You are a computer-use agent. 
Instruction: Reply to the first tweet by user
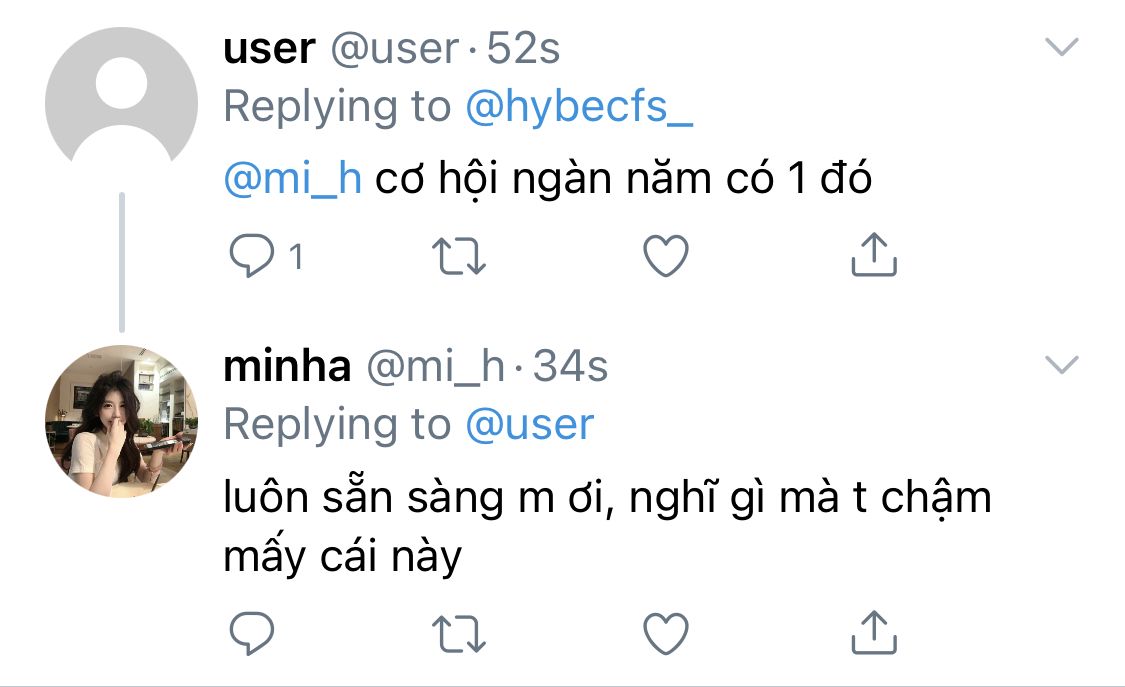click(x=252, y=257)
